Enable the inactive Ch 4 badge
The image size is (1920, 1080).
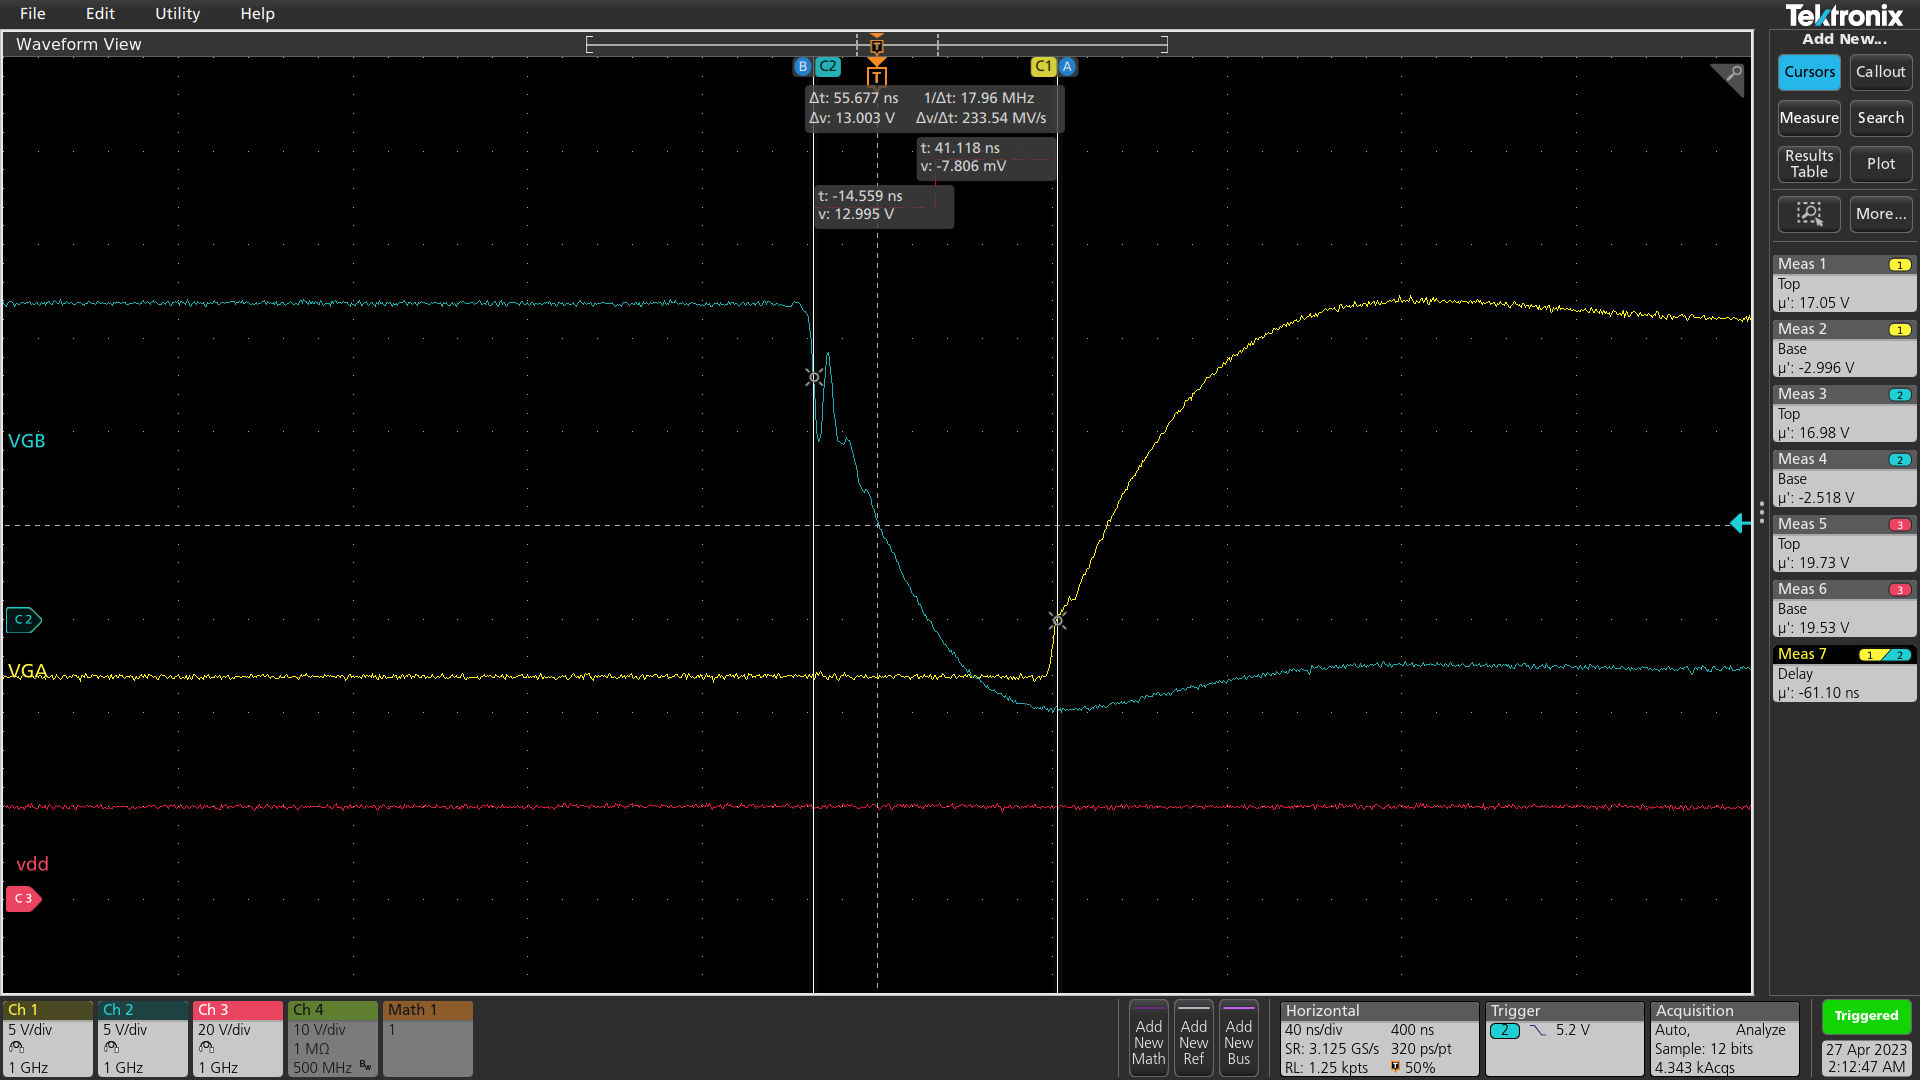coord(332,1038)
